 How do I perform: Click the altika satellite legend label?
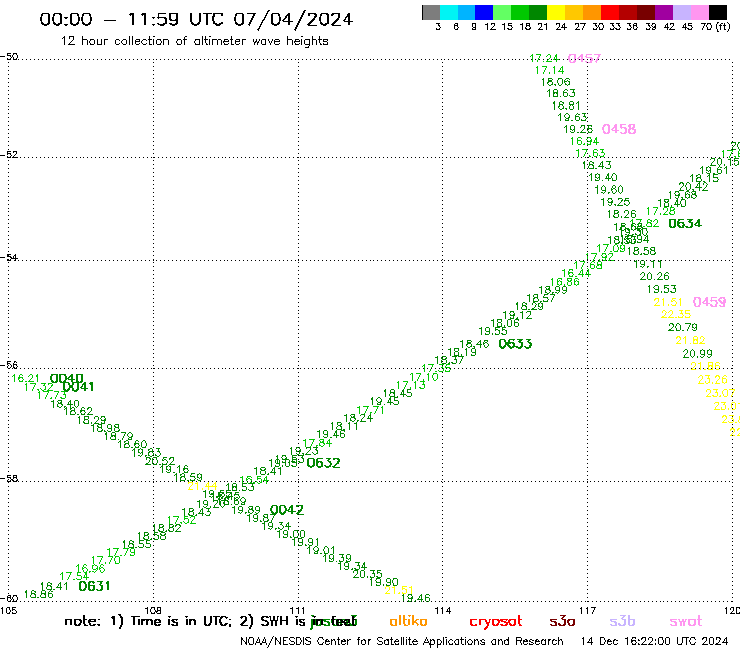408,621
